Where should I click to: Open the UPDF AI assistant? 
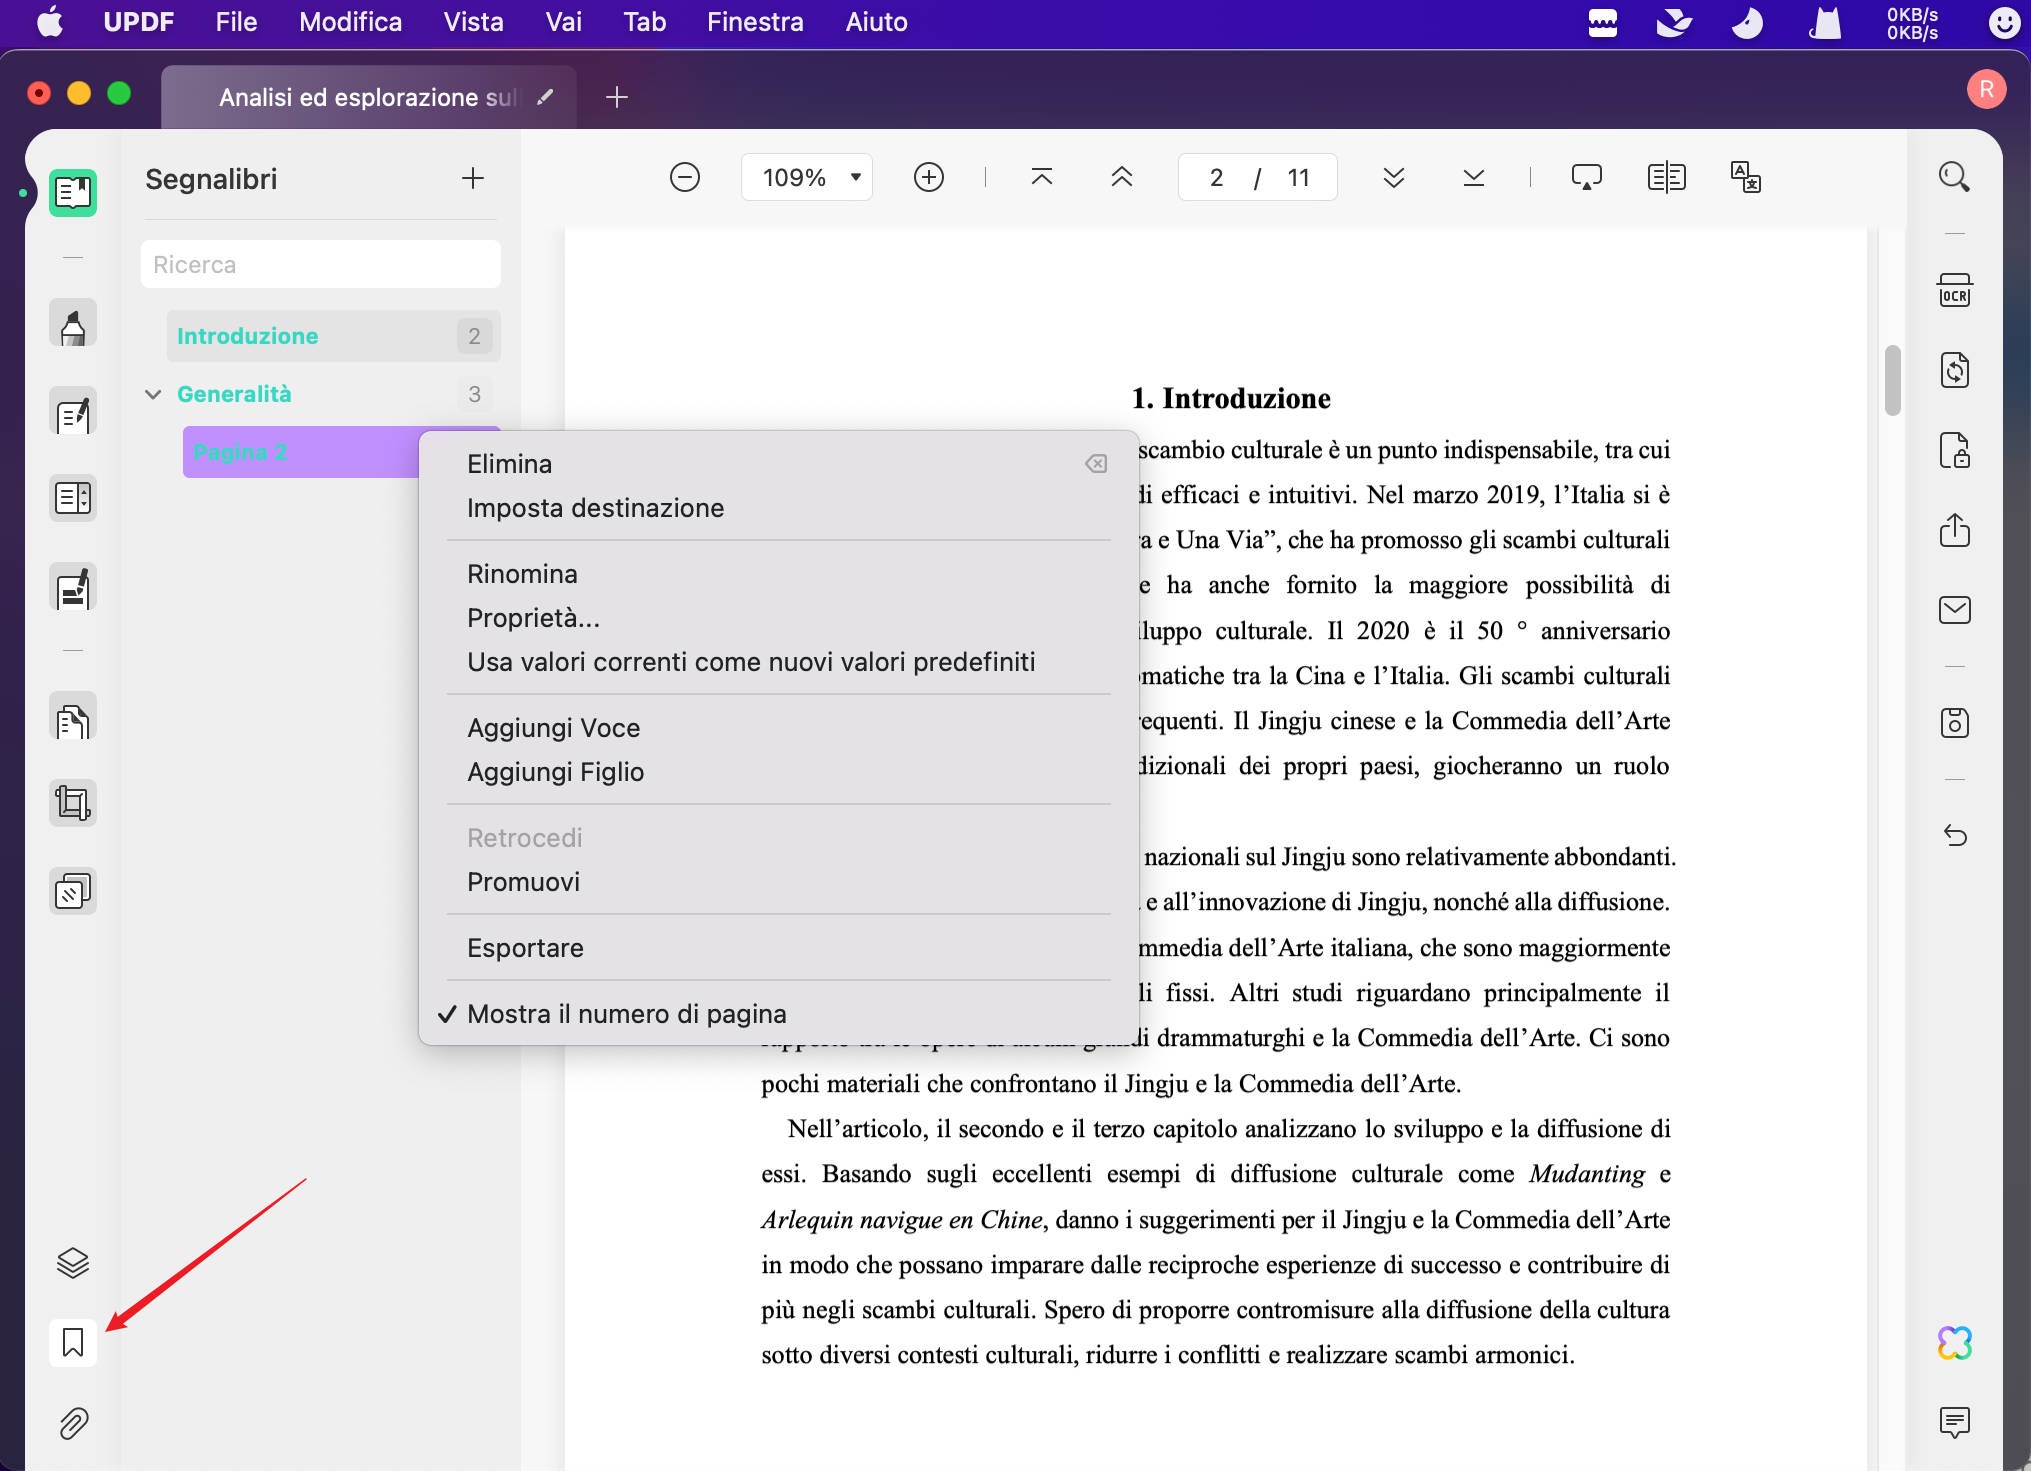click(x=1954, y=1343)
